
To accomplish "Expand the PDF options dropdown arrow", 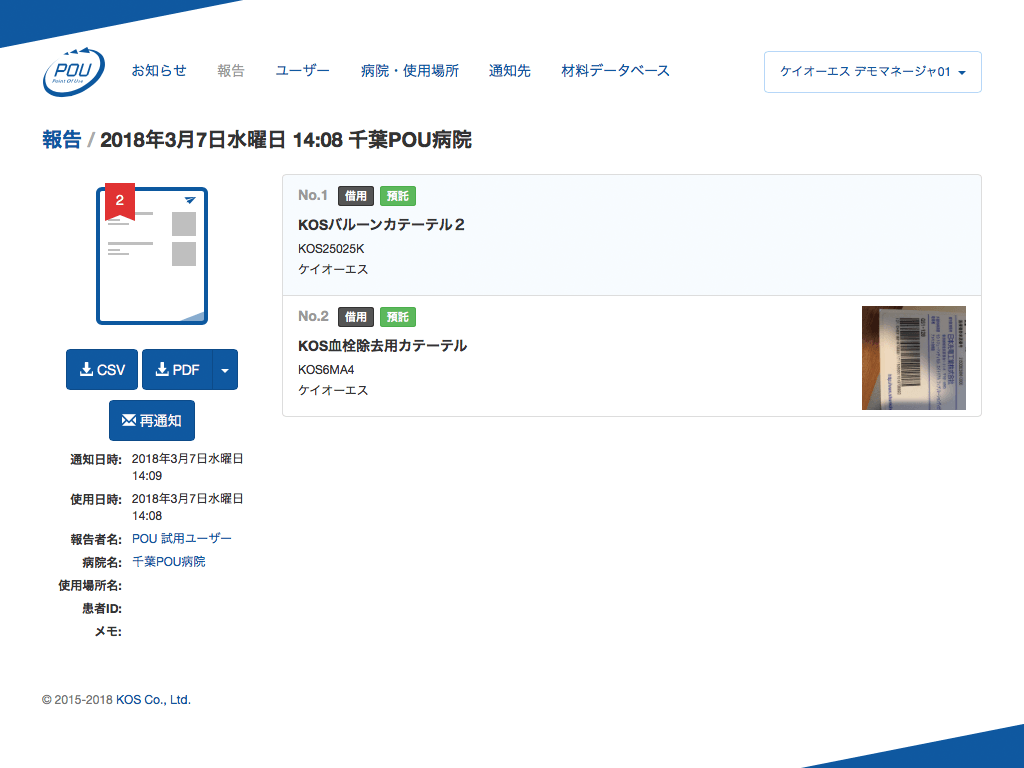I will click(x=225, y=370).
